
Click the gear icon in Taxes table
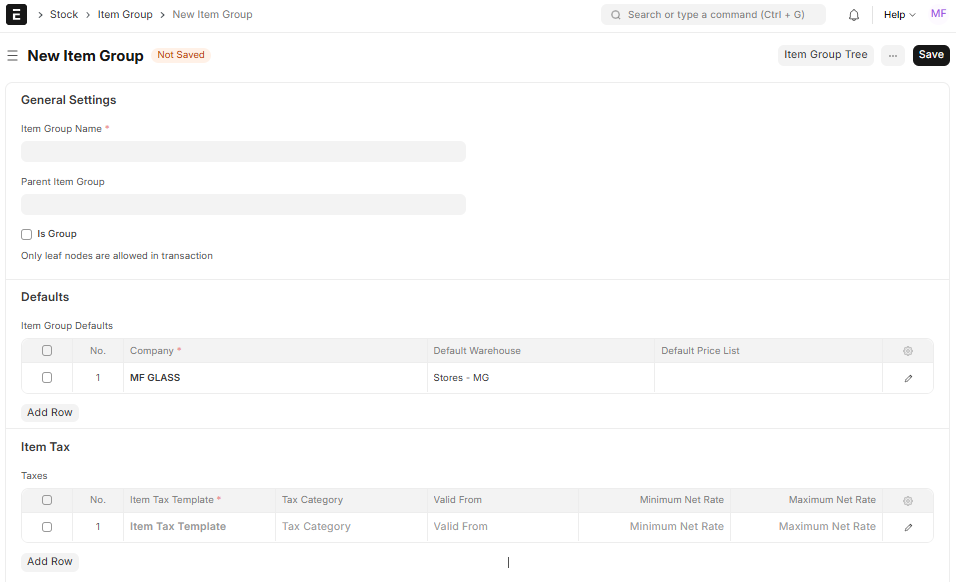pos(908,500)
